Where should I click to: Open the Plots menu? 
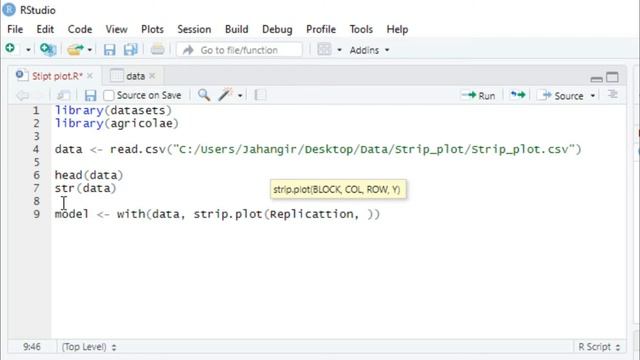[x=152, y=29]
